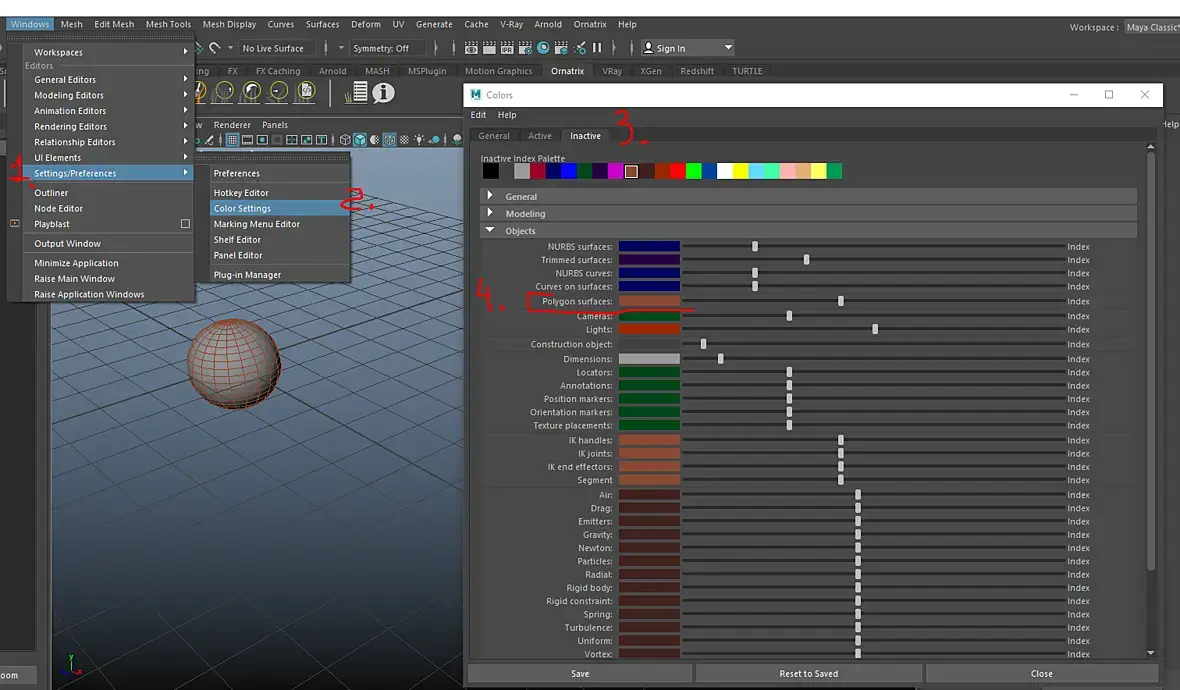This screenshot has width=1180, height=690.
Task: Click the textured cube shading icon
Action: (x=390, y=140)
